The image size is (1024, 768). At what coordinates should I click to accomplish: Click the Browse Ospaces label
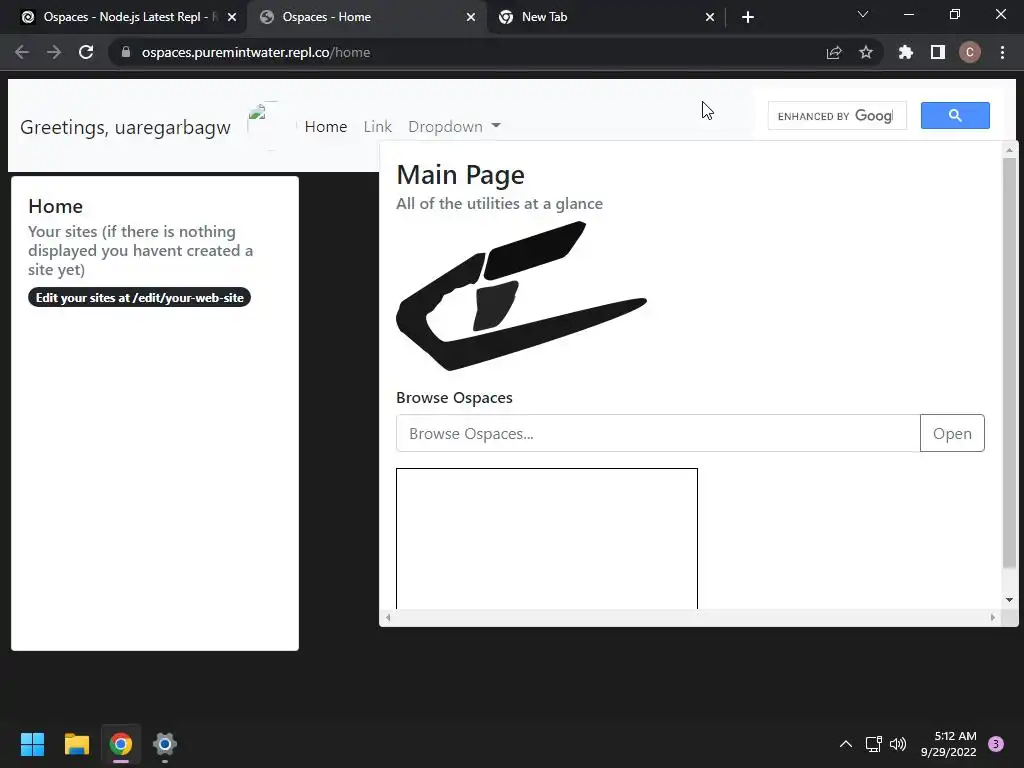(x=454, y=398)
